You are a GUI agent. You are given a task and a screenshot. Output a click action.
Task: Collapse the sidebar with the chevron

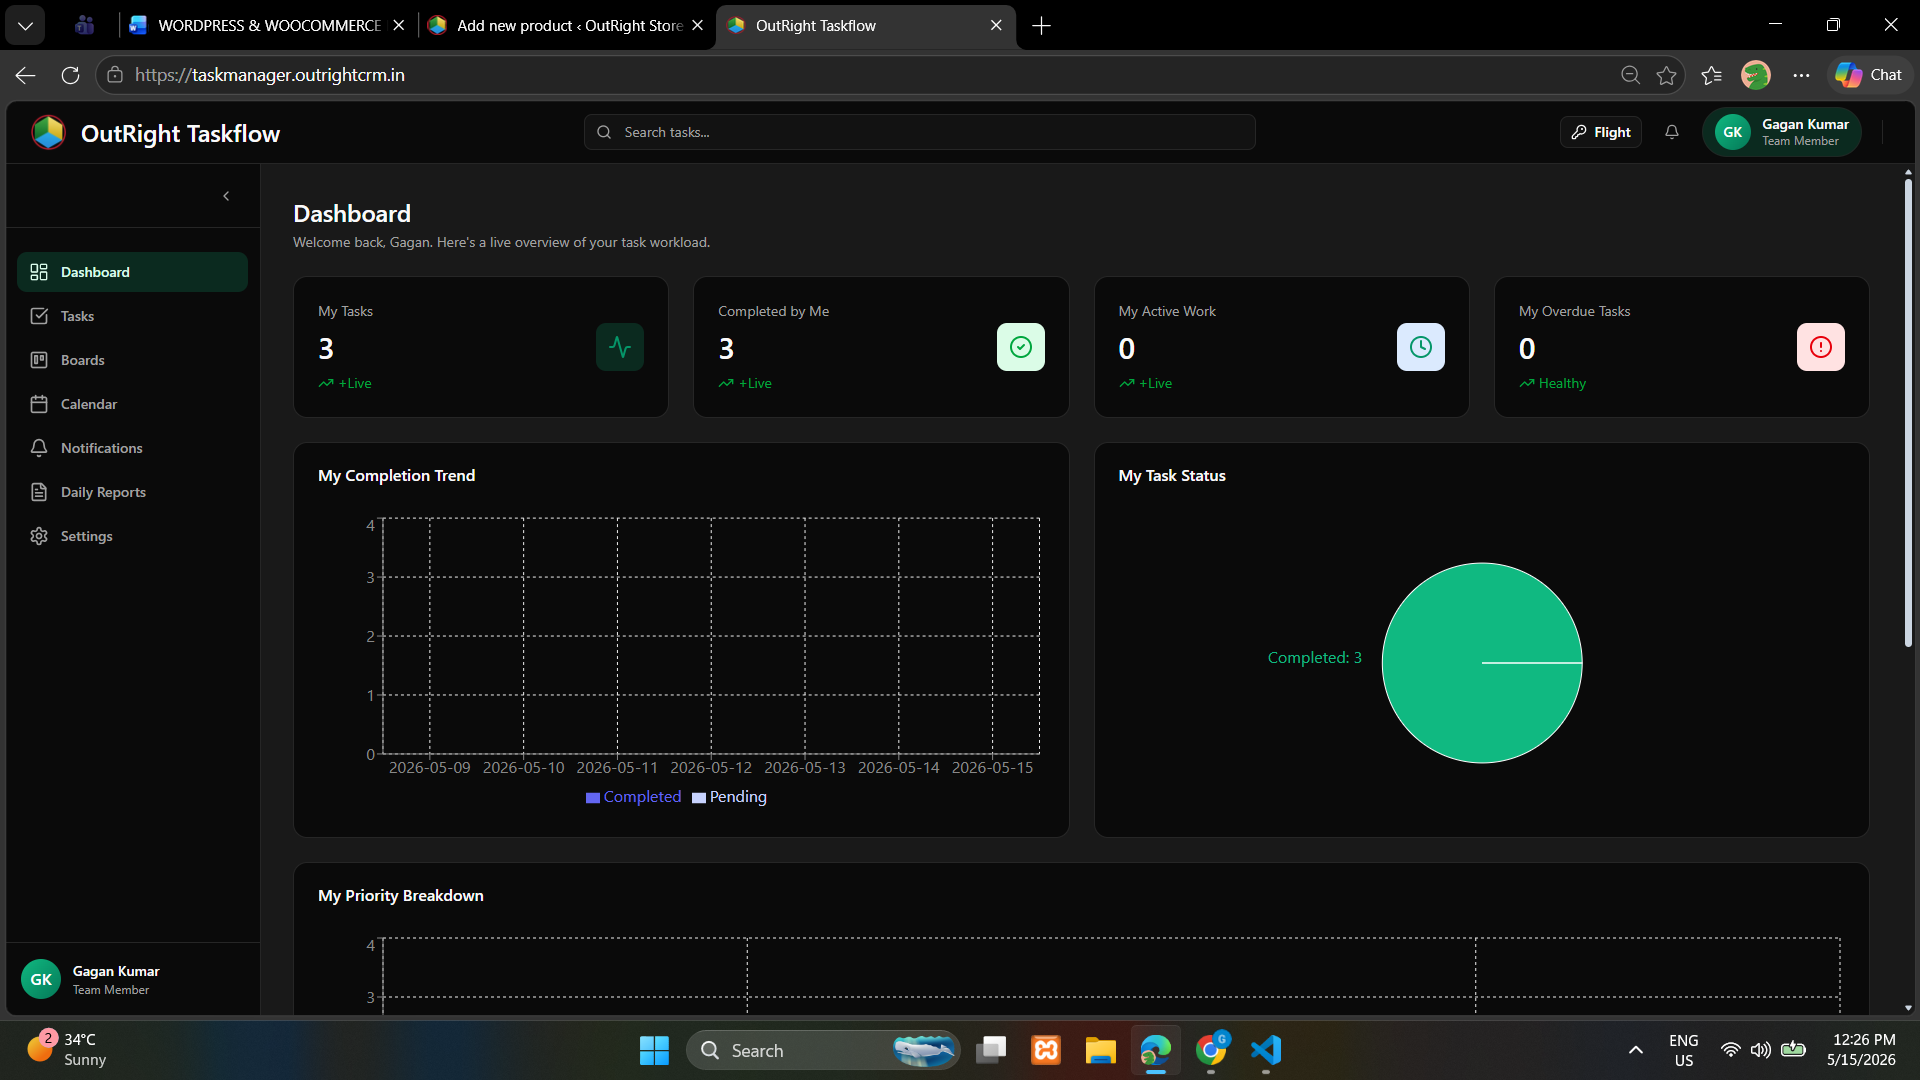pos(226,196)
